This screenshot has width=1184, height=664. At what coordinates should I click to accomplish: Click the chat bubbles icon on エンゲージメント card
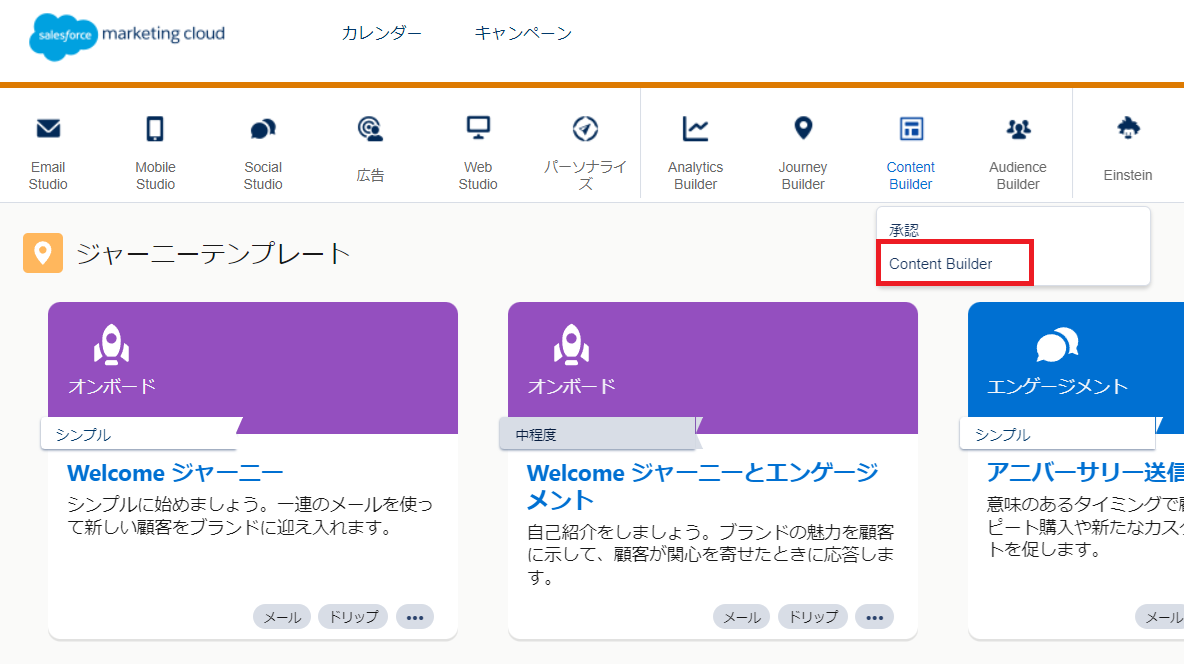(x=1057, y=345)
